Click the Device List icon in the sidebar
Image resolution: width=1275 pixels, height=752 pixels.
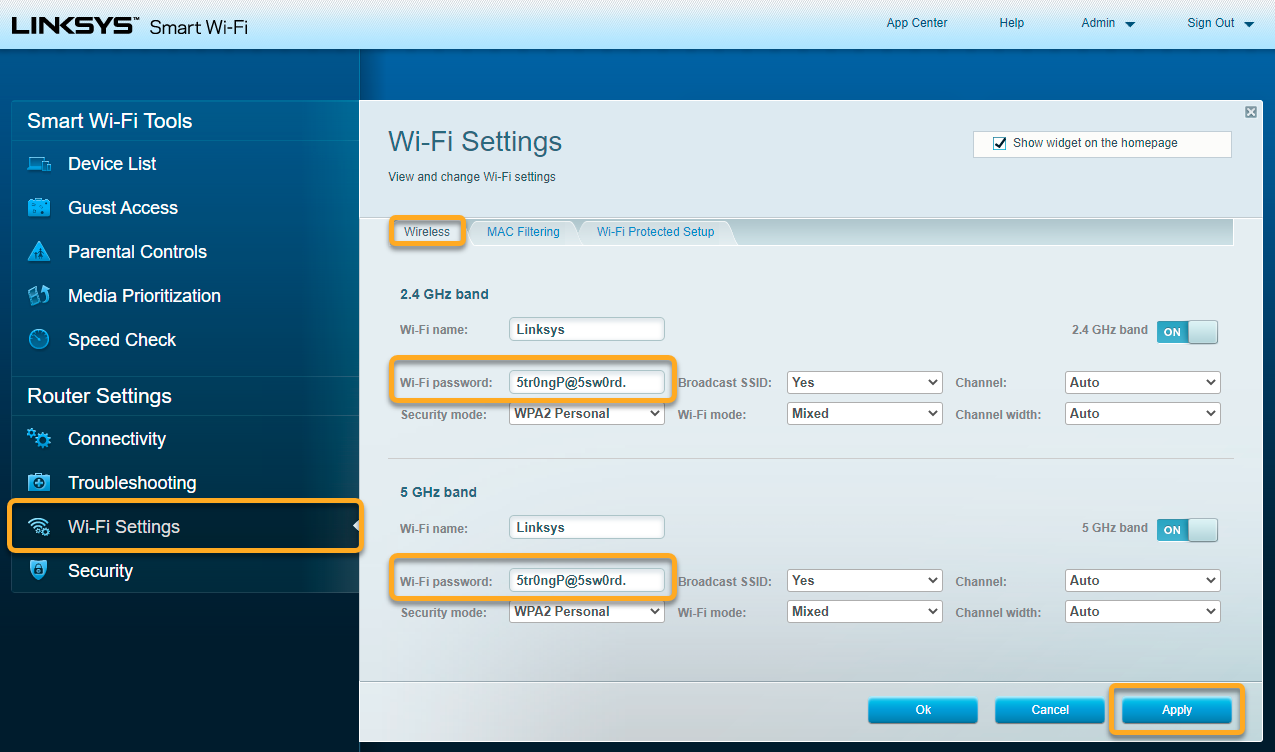coord(39,164)
